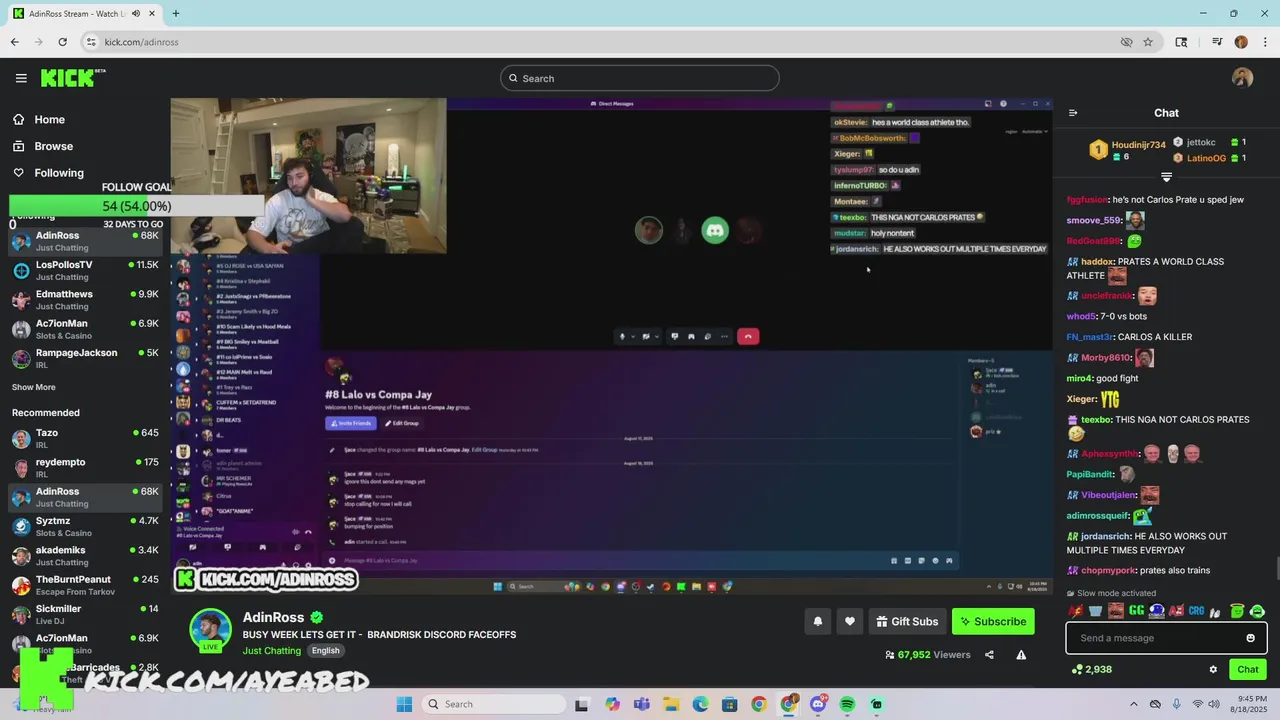This screenshot has width=1280, height=720.
Task: Open chat settings gear
Action: click(x=1213, y=669)
